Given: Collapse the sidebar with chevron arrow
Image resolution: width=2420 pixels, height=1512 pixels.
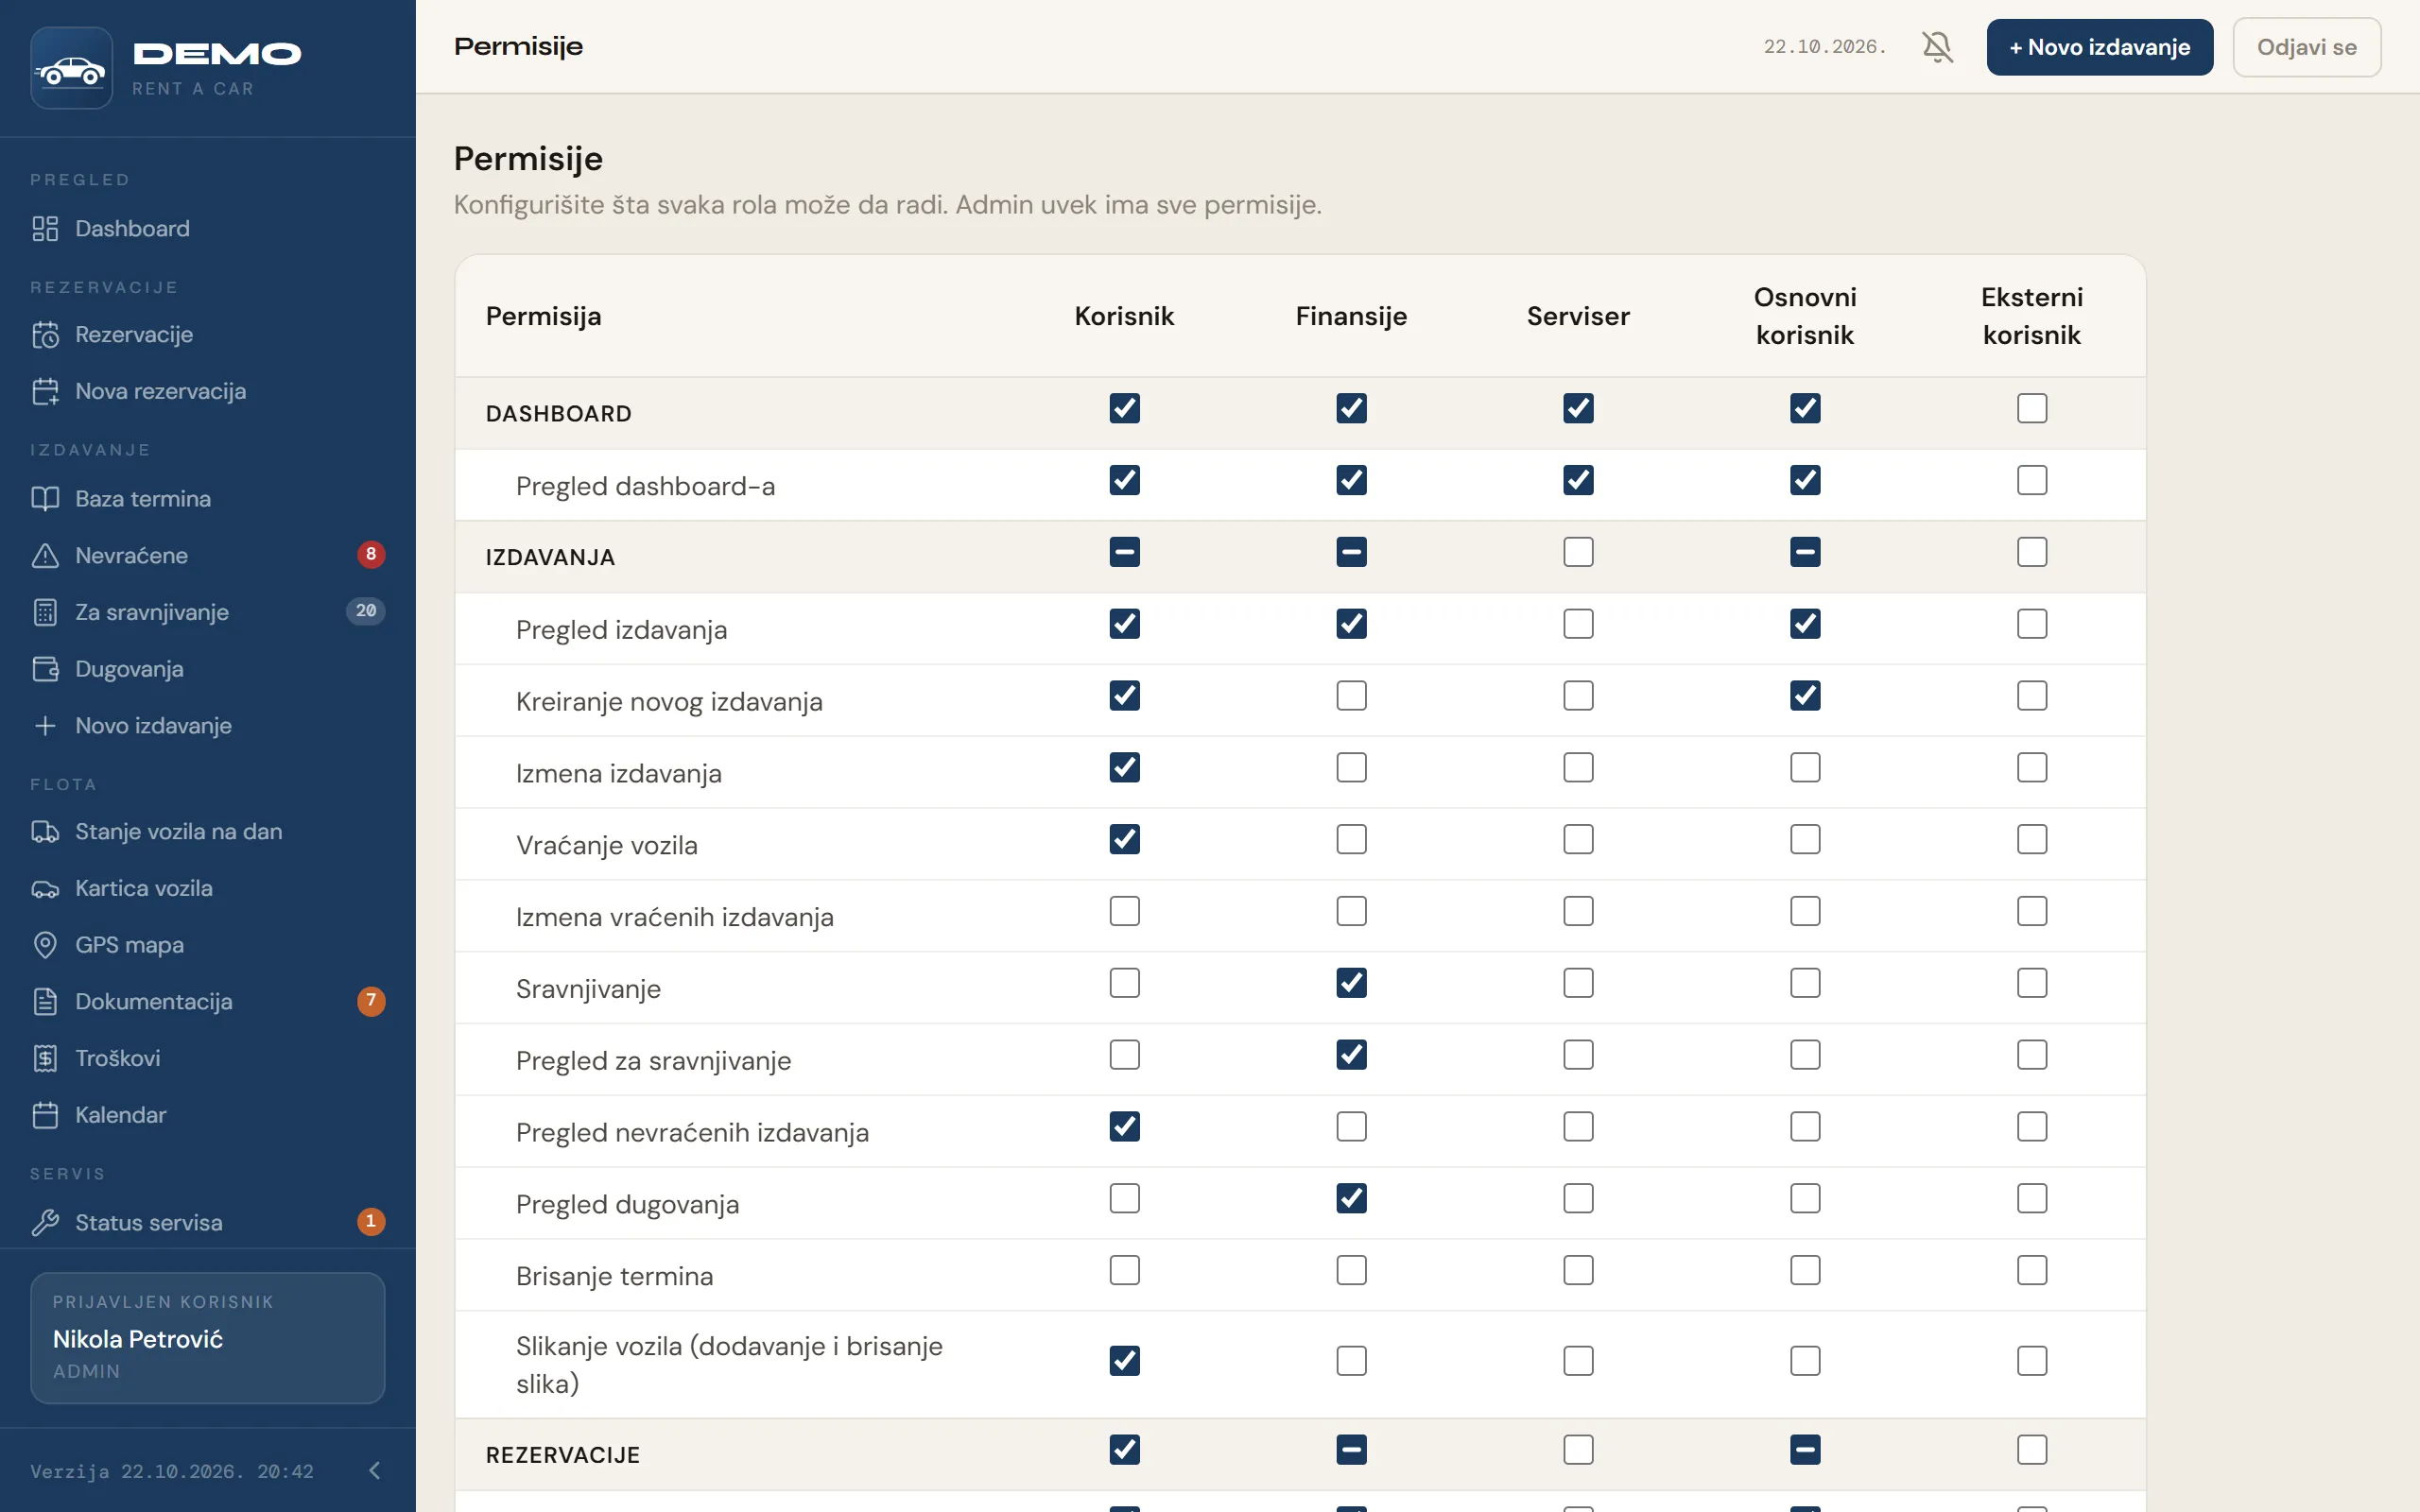Looking at the screenshot, I should [x=375, y=1470].
